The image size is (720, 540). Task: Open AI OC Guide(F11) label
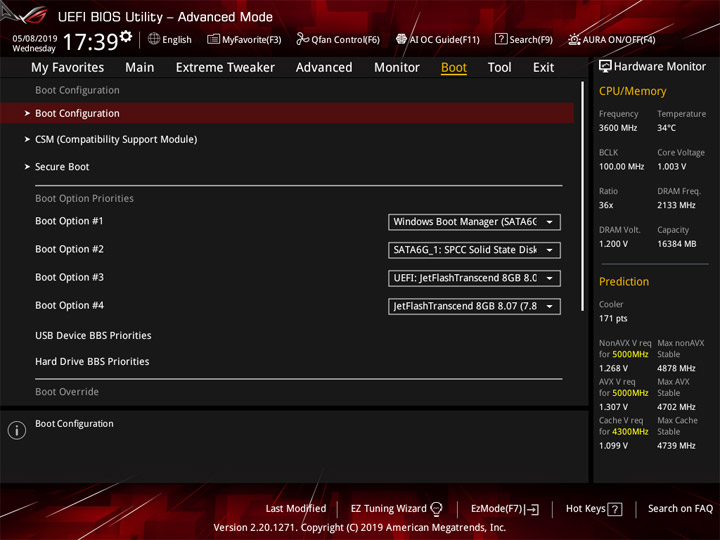point(444,40)
